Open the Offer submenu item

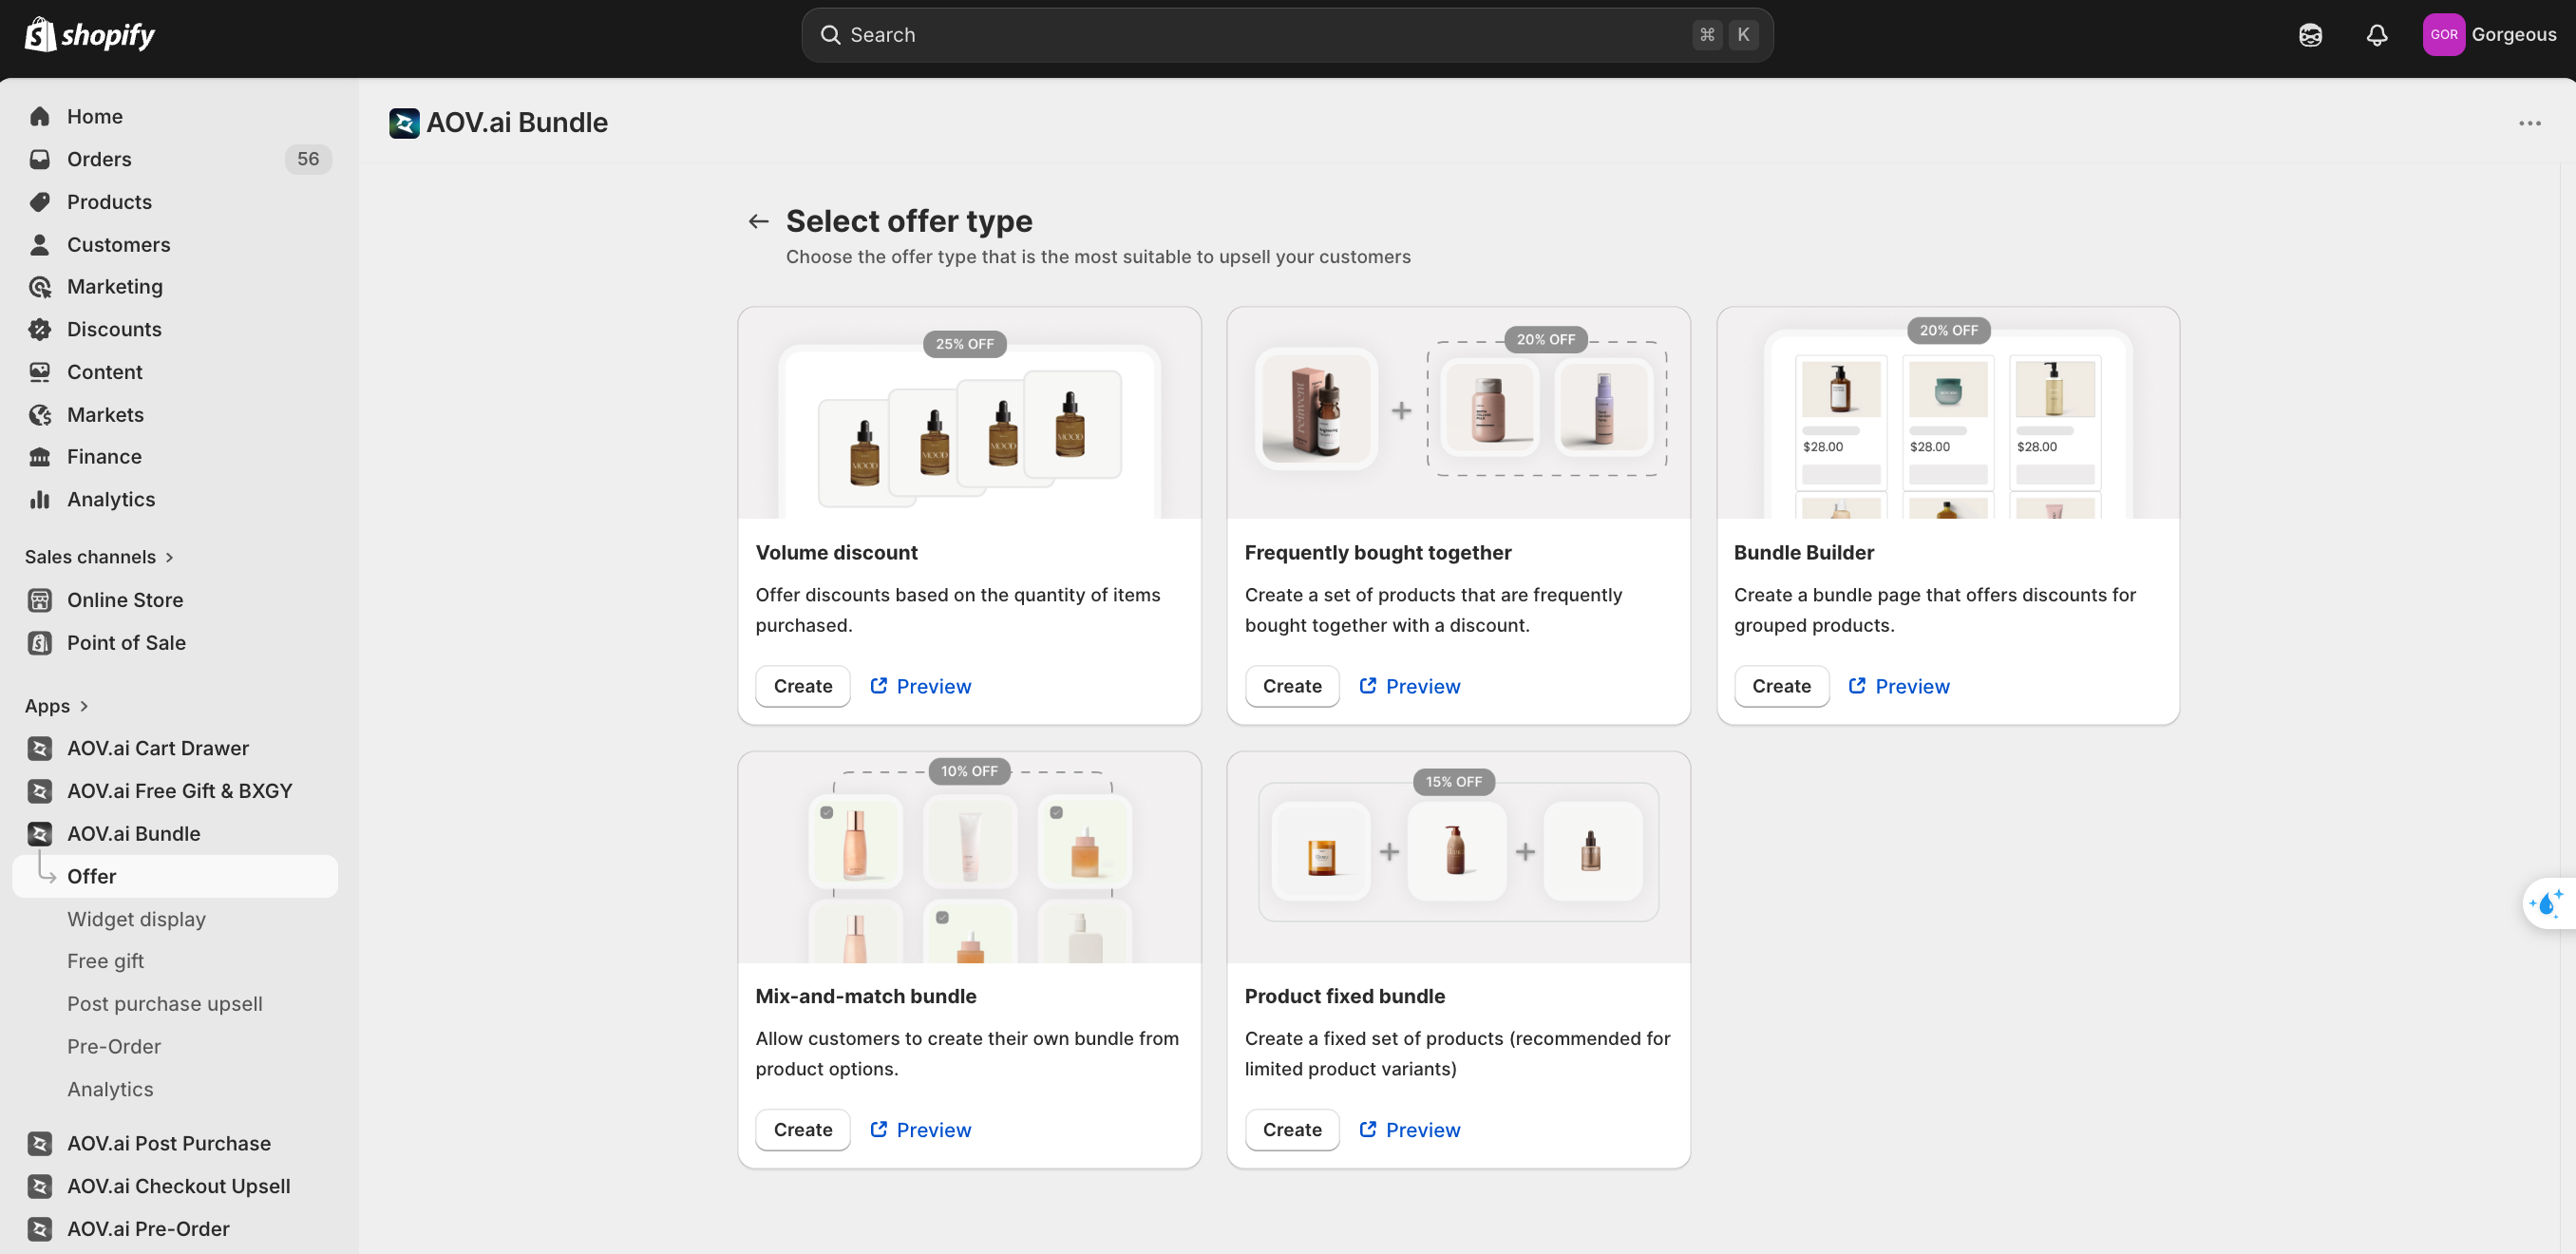175,876
